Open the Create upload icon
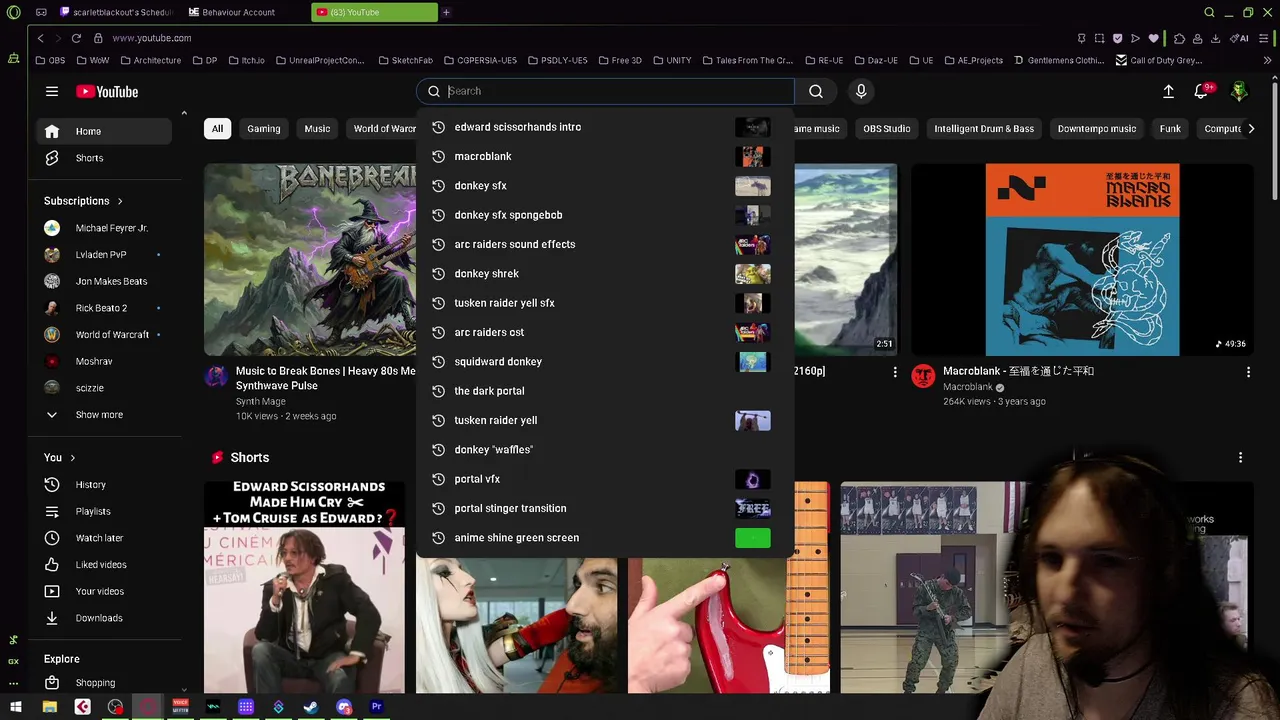This screenshot has width=1280, height=720. click(x=1168, y=91)
